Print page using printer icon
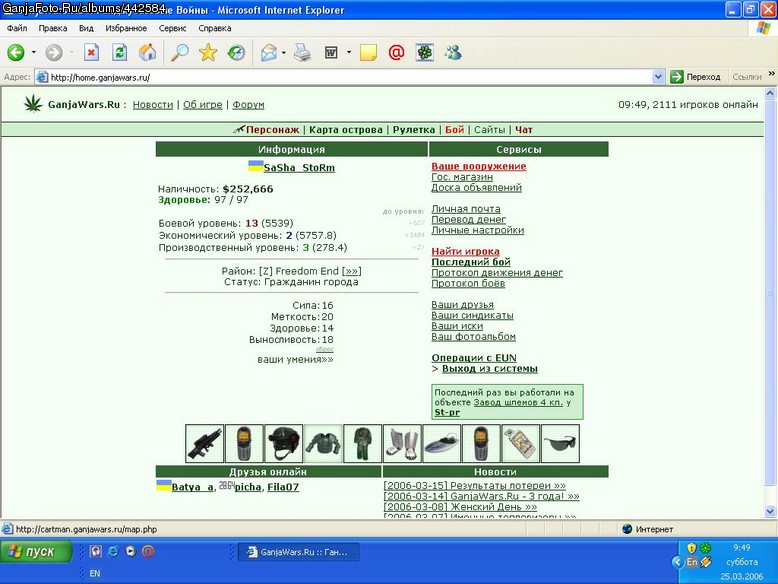 [x=302, y=53]
